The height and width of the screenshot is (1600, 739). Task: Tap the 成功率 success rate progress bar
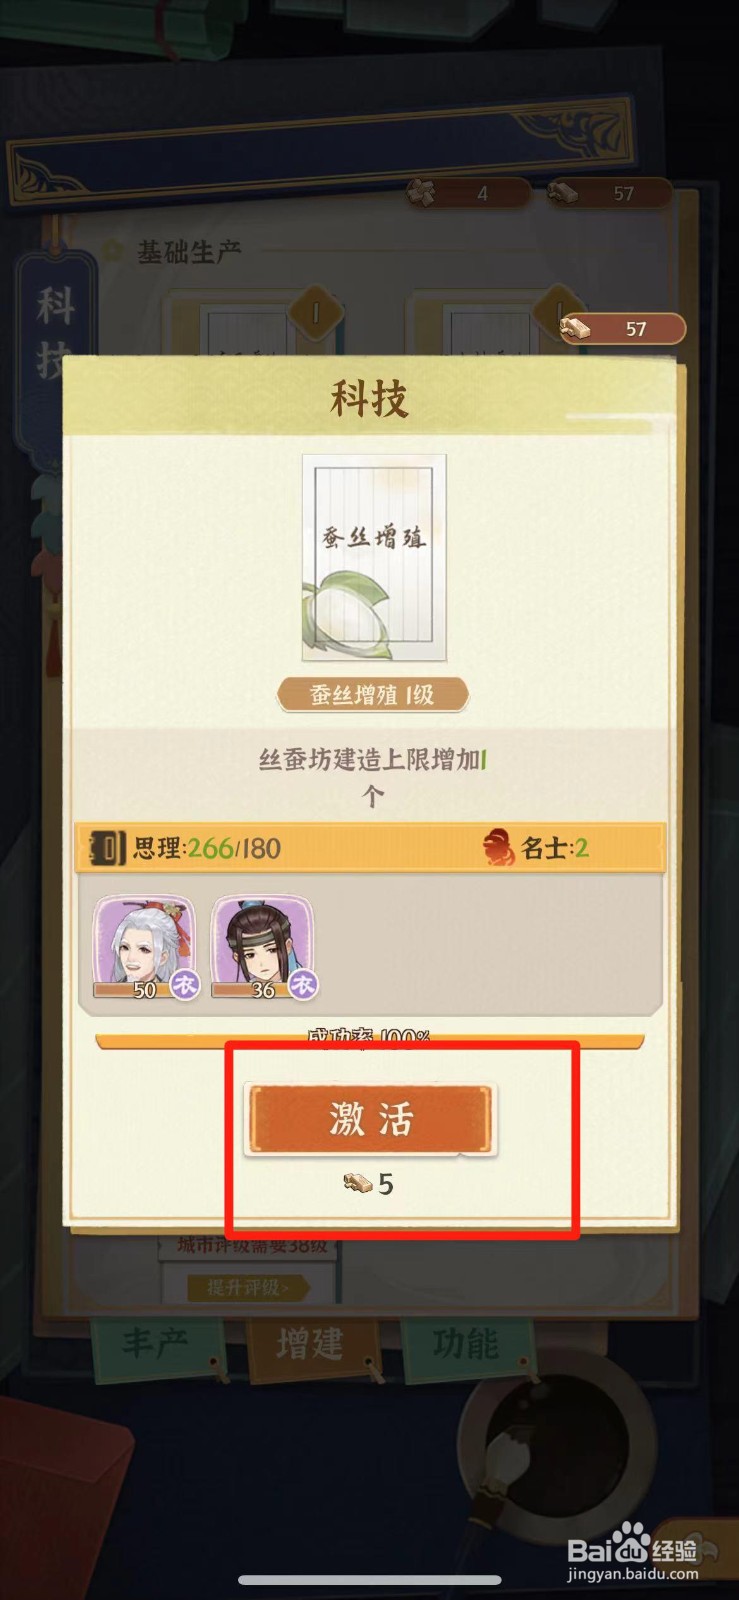(370, 1040)
